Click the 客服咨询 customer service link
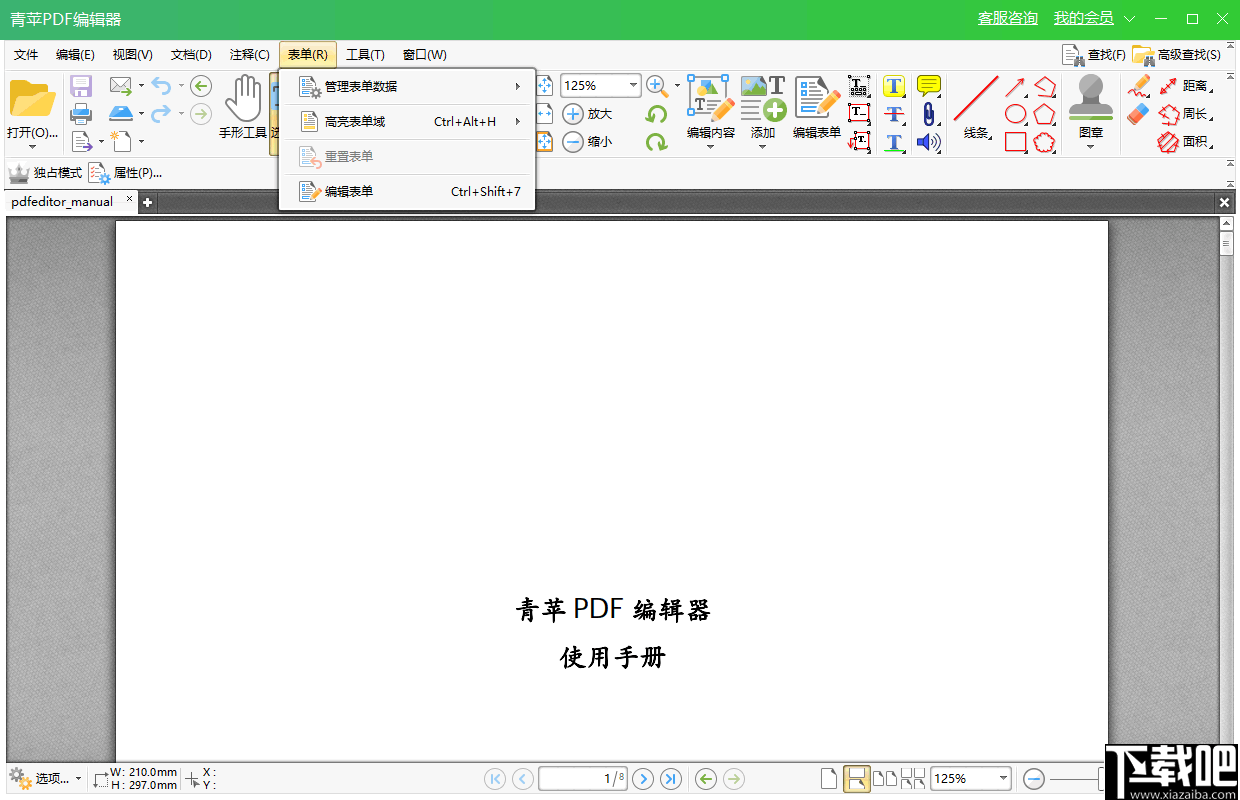Viewport: 1240px width, 800px height. click(x=1007, y=18)
